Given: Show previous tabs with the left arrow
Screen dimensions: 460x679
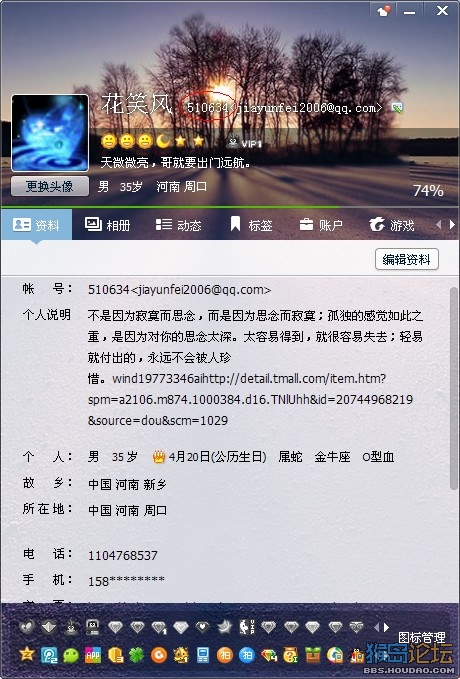Looking at the screenshot, I should point(439,225).
